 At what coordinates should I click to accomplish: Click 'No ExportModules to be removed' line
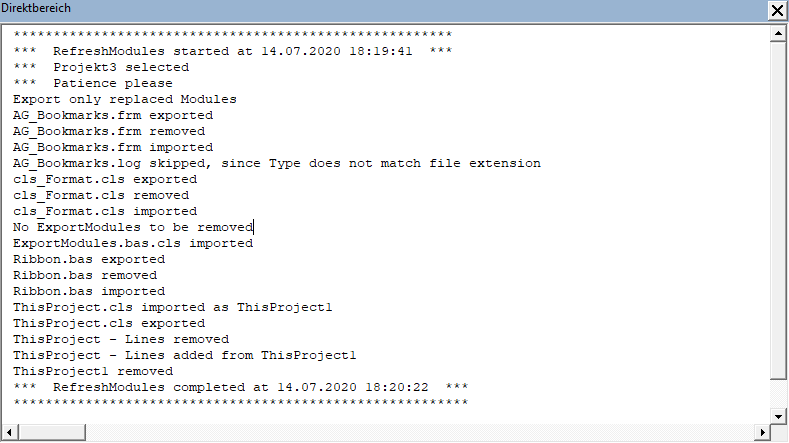click(132, 227)
